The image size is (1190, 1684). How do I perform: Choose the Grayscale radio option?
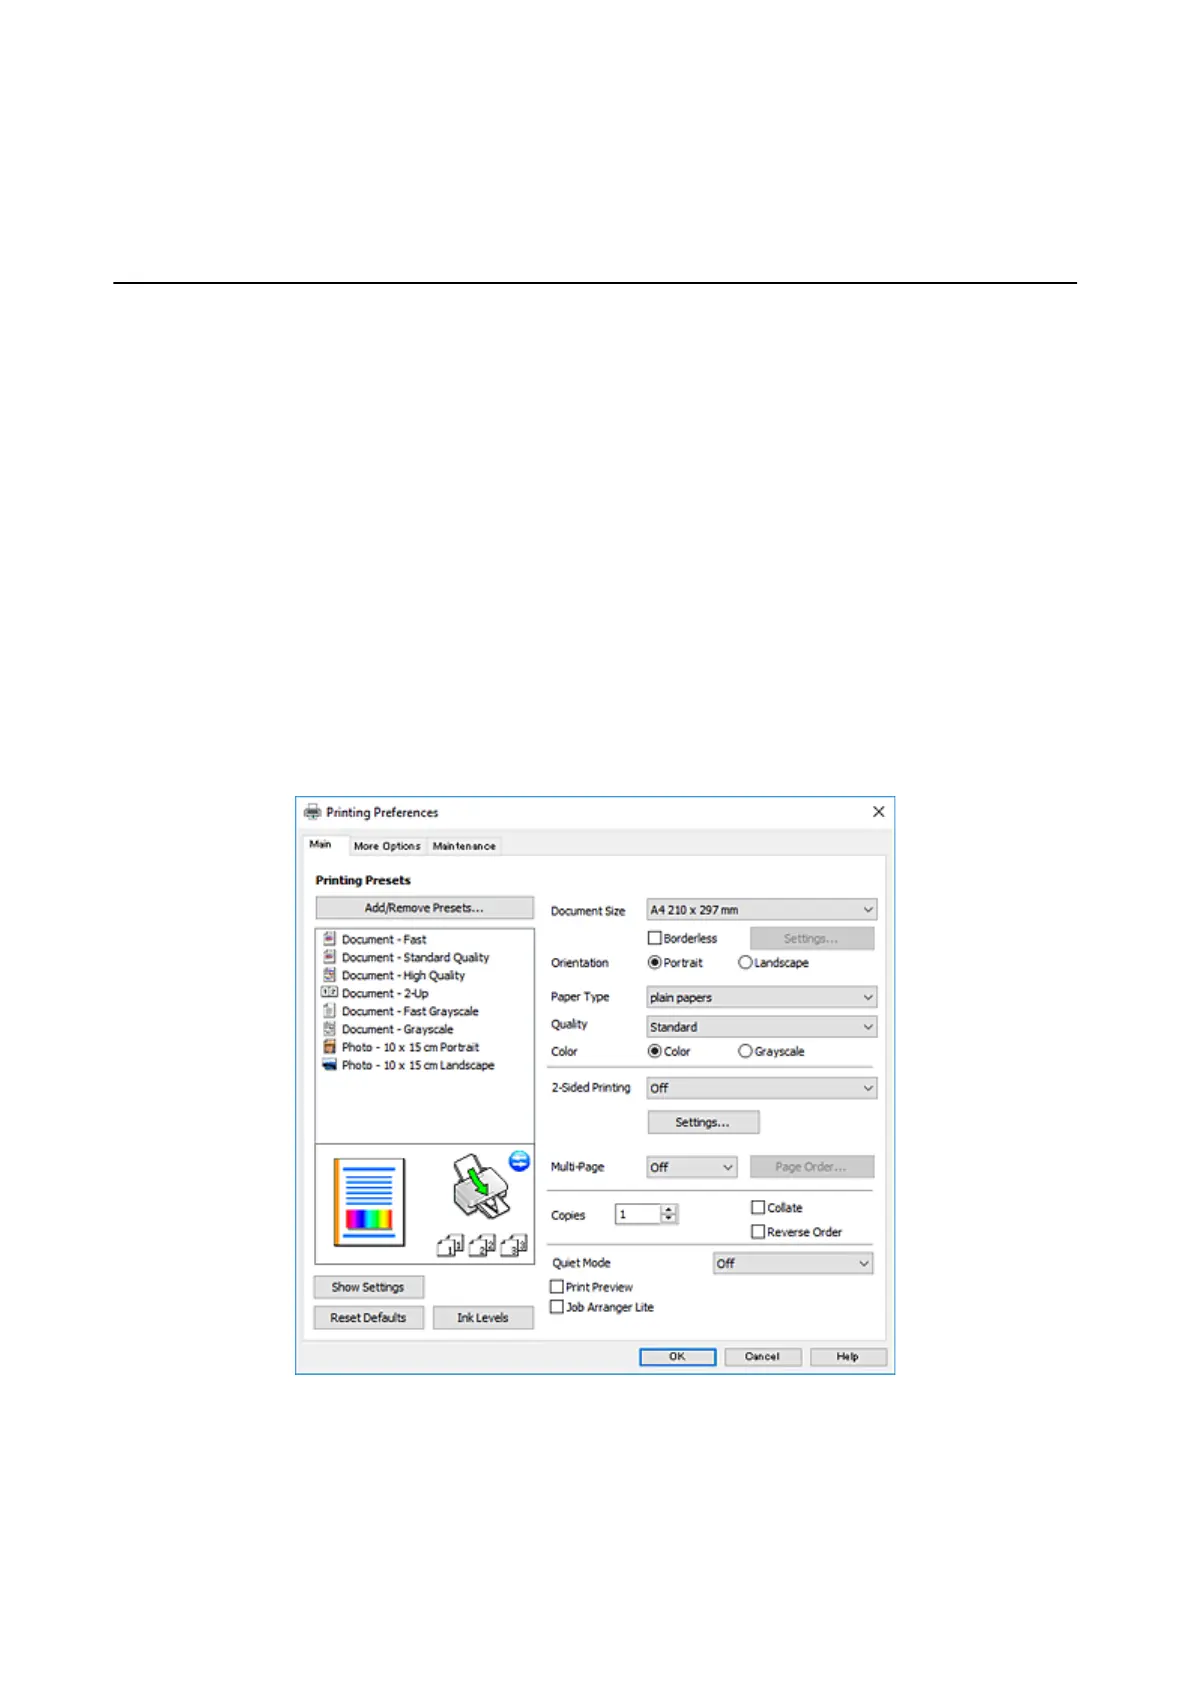pos(745,1051)
